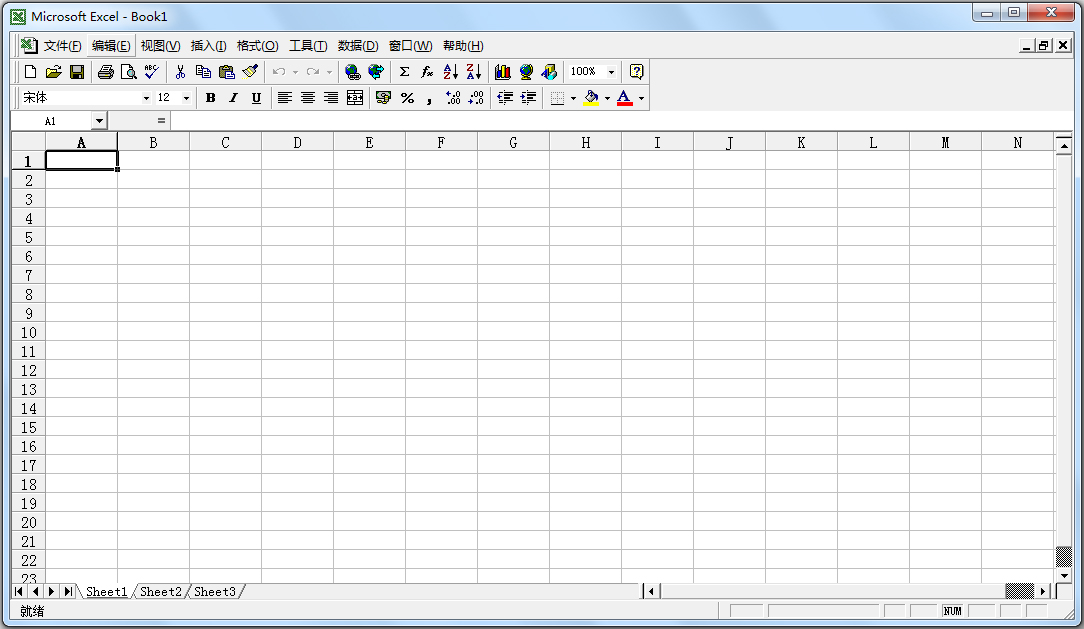Screen dimensions: 1084x629
Task: Open the zoom 100% dropdown
Action: pyautogui.click(x=611, y=72)
